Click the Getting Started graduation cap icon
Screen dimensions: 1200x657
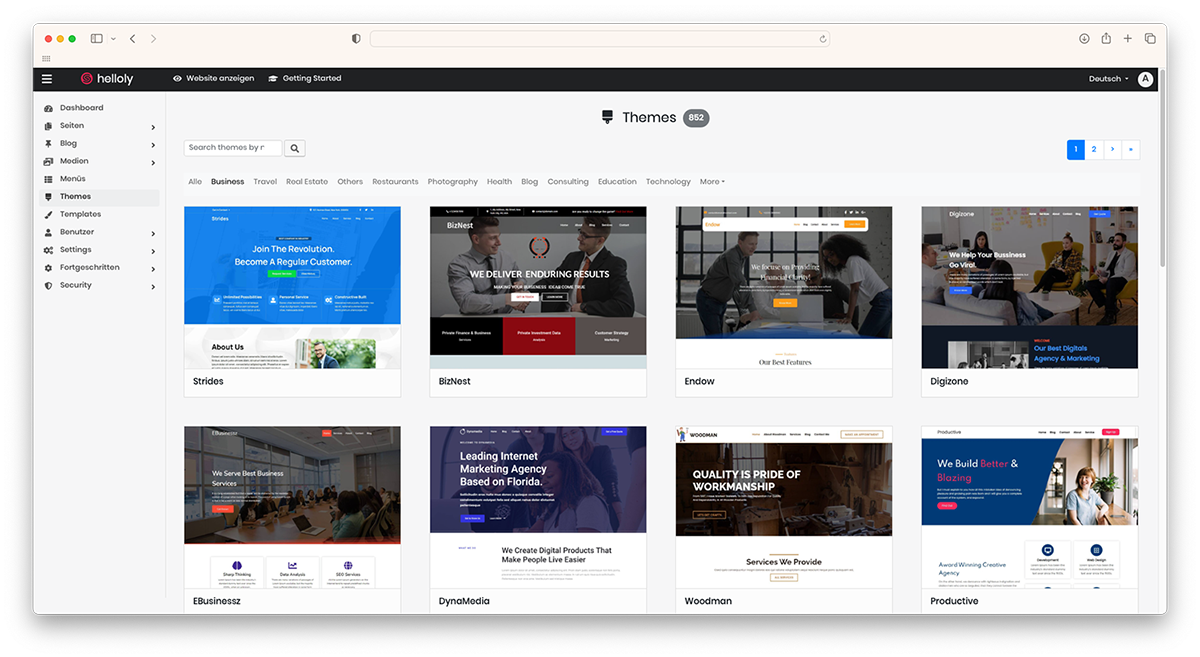(x=273, y=78)
